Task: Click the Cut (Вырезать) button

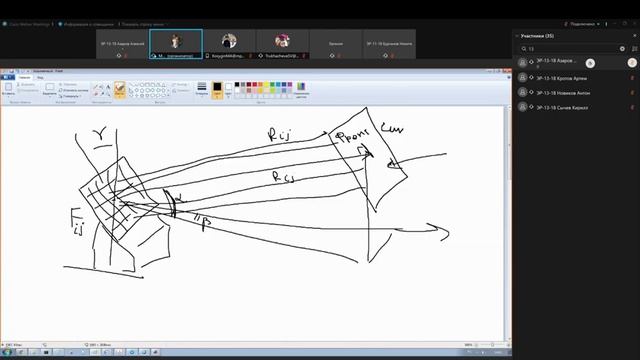Action: [26, 84]
